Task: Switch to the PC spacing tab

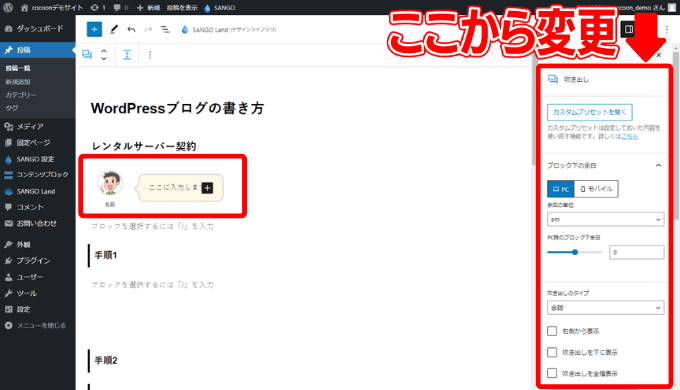Action: point(561,189)
